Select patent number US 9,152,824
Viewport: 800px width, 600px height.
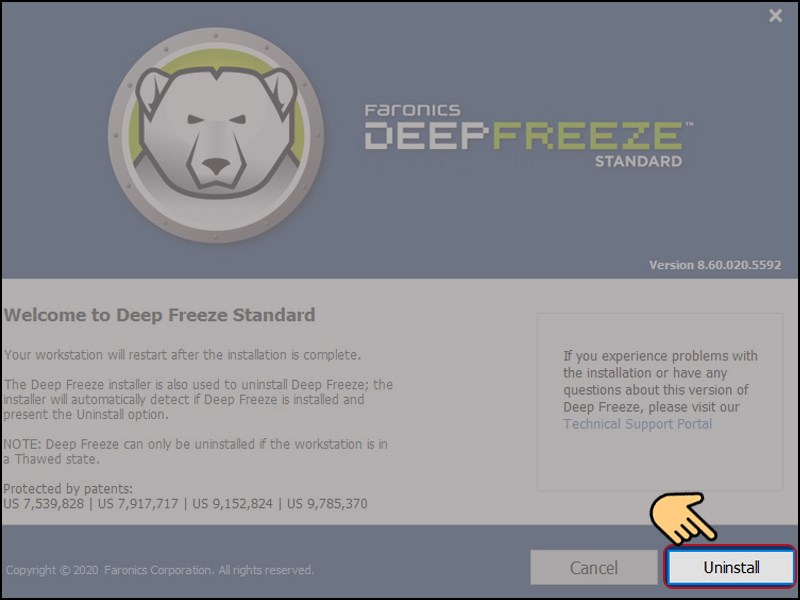pyautogui.click(x=232, y=504)
